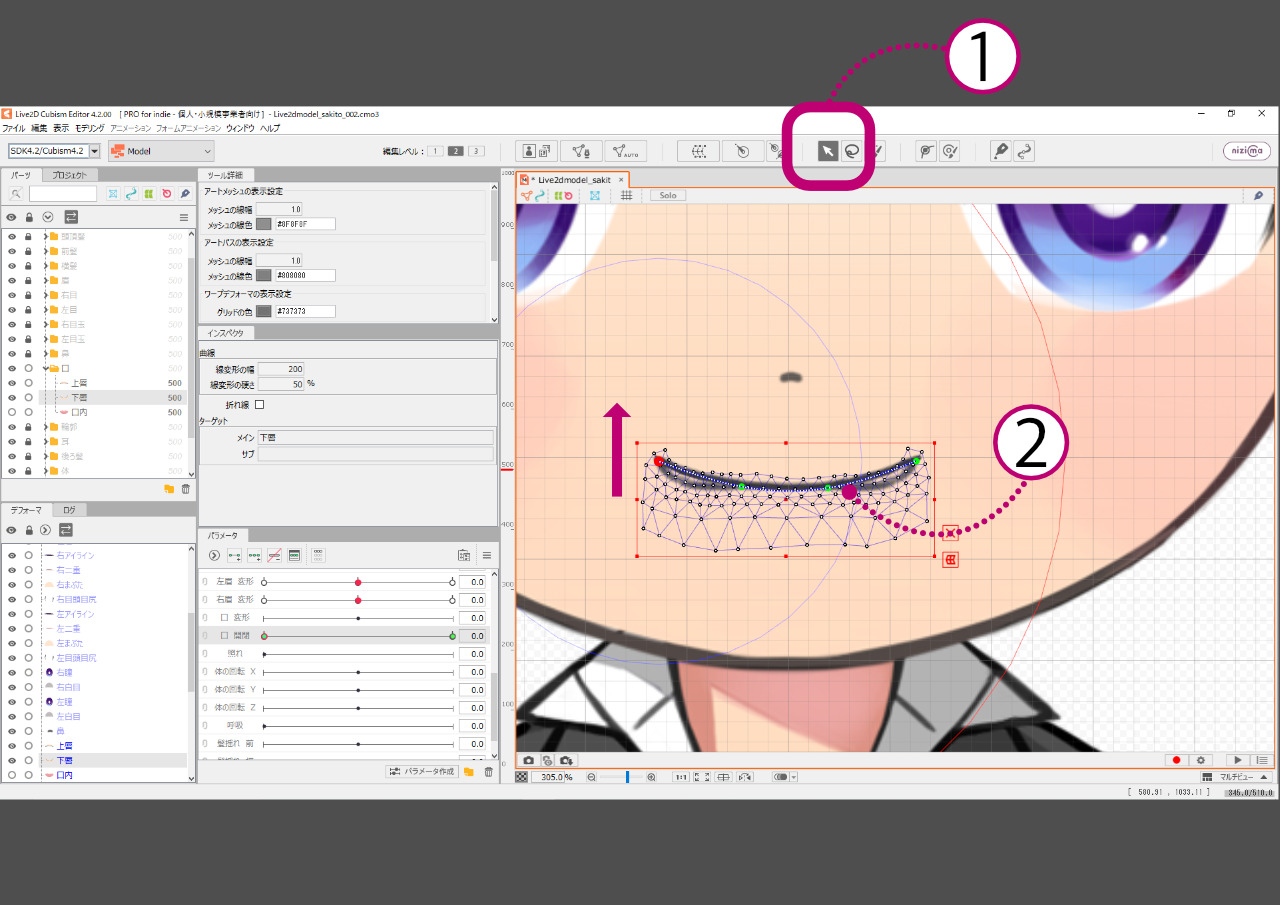This screenshot has width=1280, height=905.
Task: Open the Model workspace dropdown
Action: click(161, 151)
